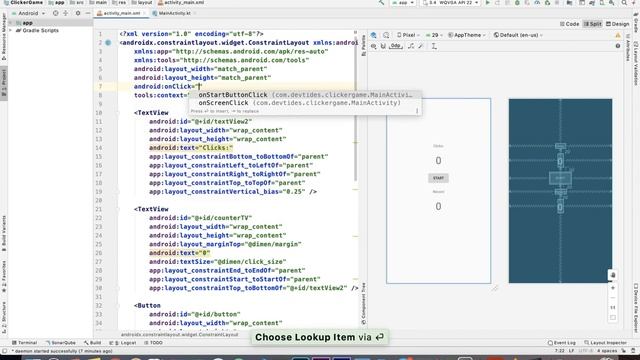Screen dimensions: 640x360
Task: Open the Android project view dropdown
Action: 29,13
